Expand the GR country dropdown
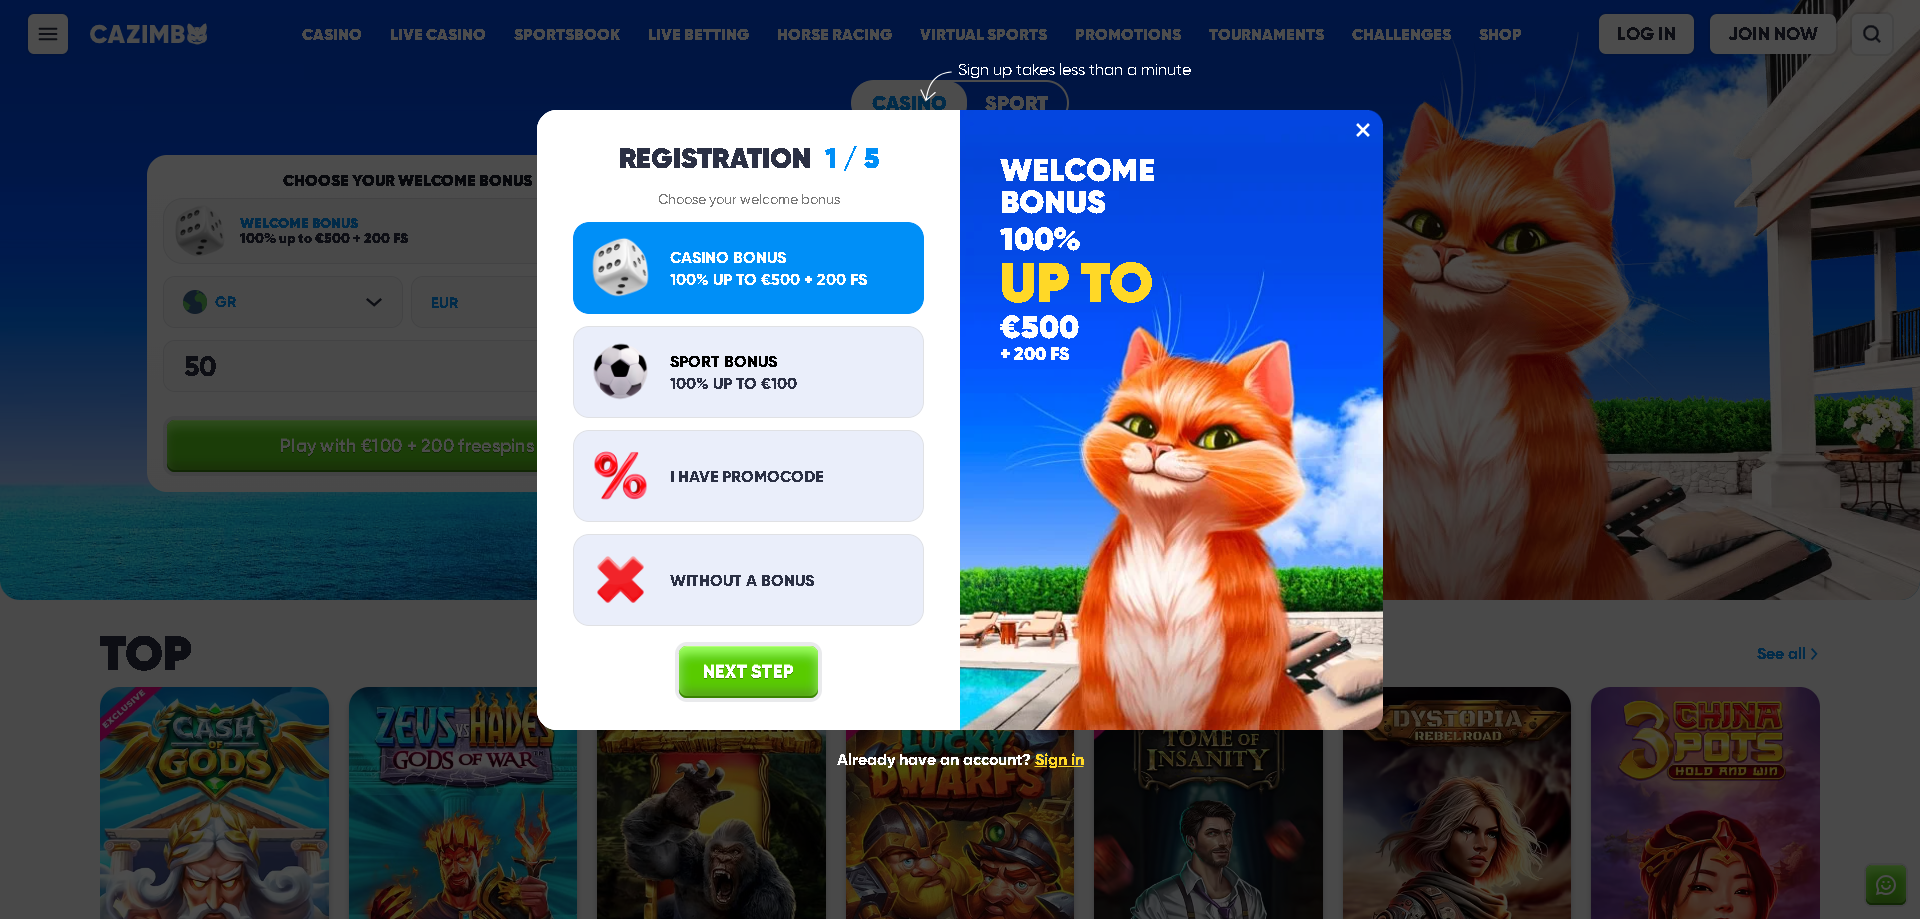This screenshot has width=1920, height=919. (283, 302)
